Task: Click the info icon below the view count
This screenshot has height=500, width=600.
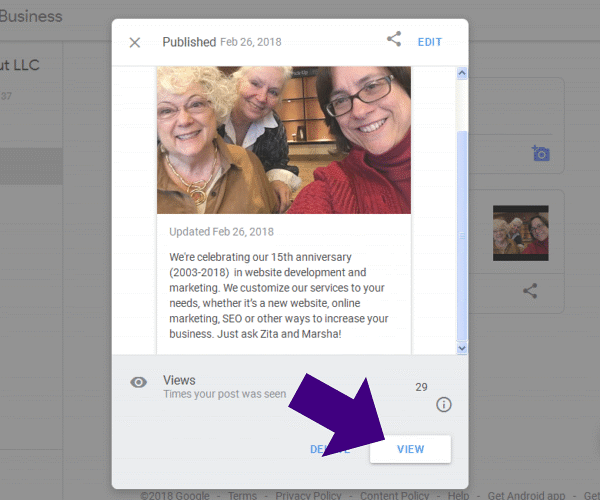Action: (x=444, y=405)
